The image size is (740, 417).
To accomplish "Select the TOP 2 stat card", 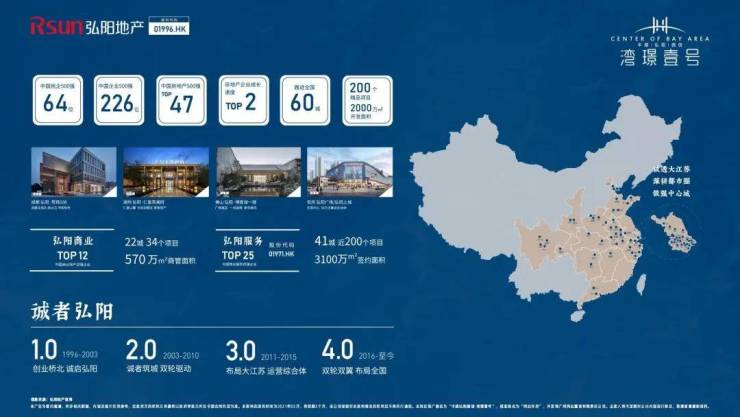I will [243, 100].
